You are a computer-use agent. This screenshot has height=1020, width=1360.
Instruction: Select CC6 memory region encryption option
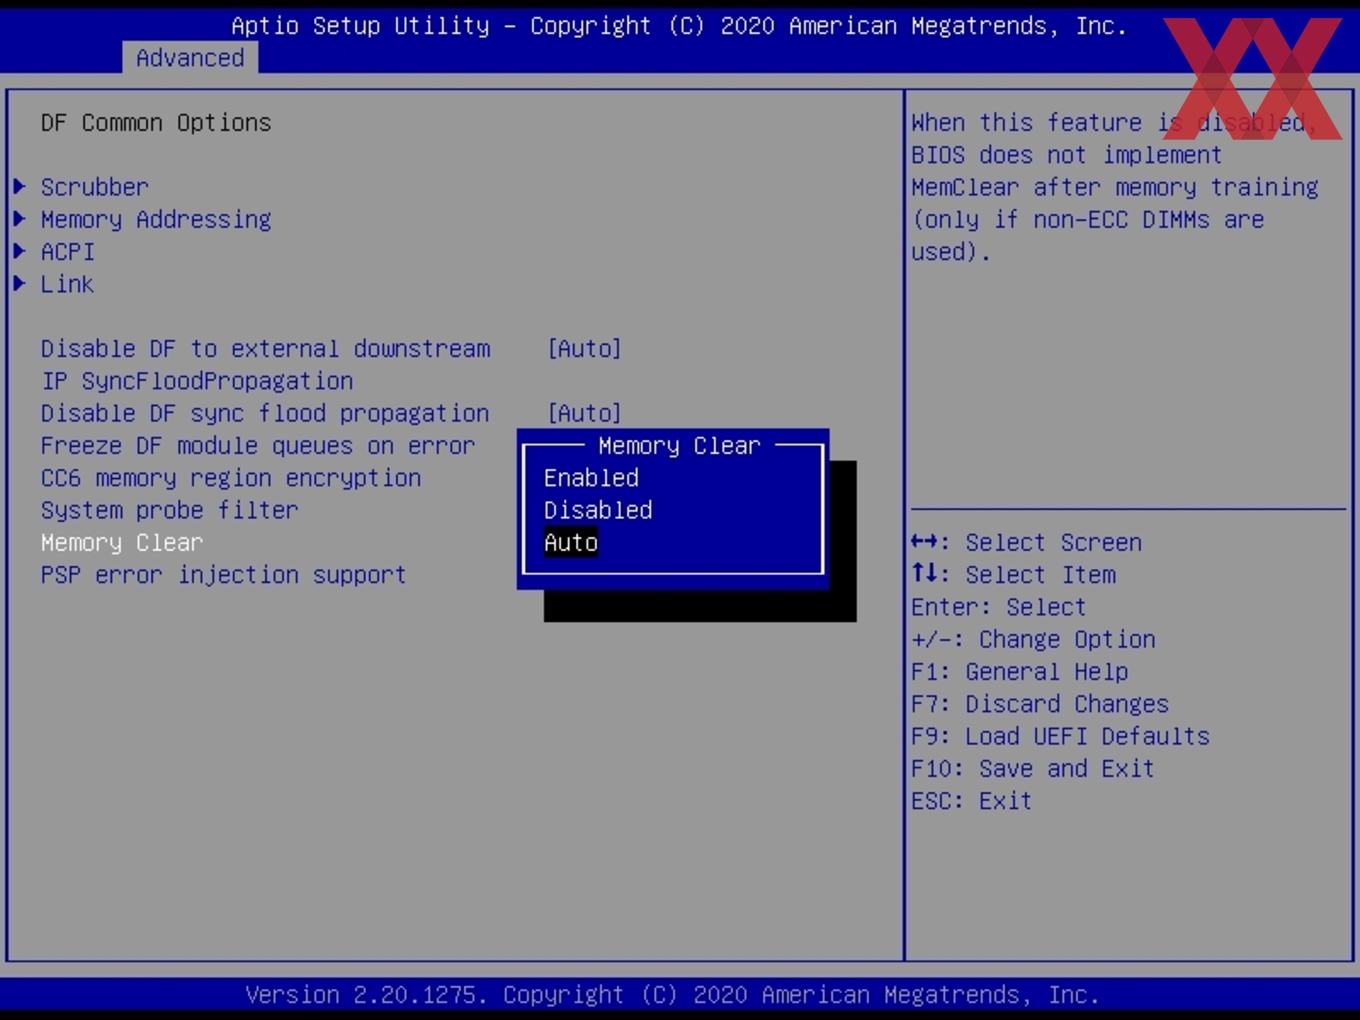click(x=231, y=478)
